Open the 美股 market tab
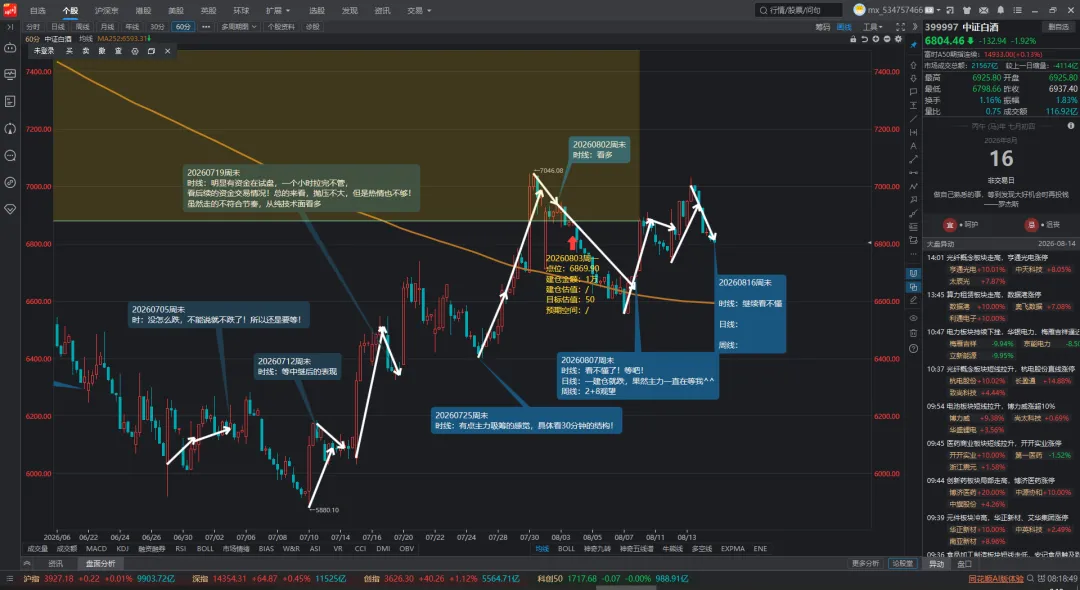This screenshot has width=1080, height=590. 176,10
